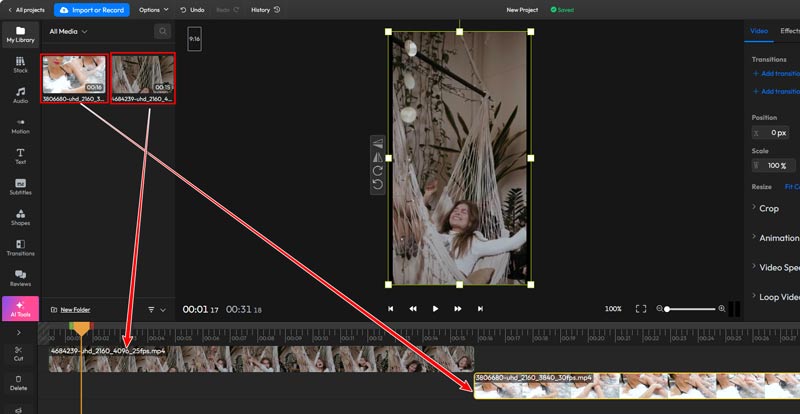The height and width of the screenshot is (414, 800).
Task: Switch to the Video properties tab
Action: coord(759,31)
